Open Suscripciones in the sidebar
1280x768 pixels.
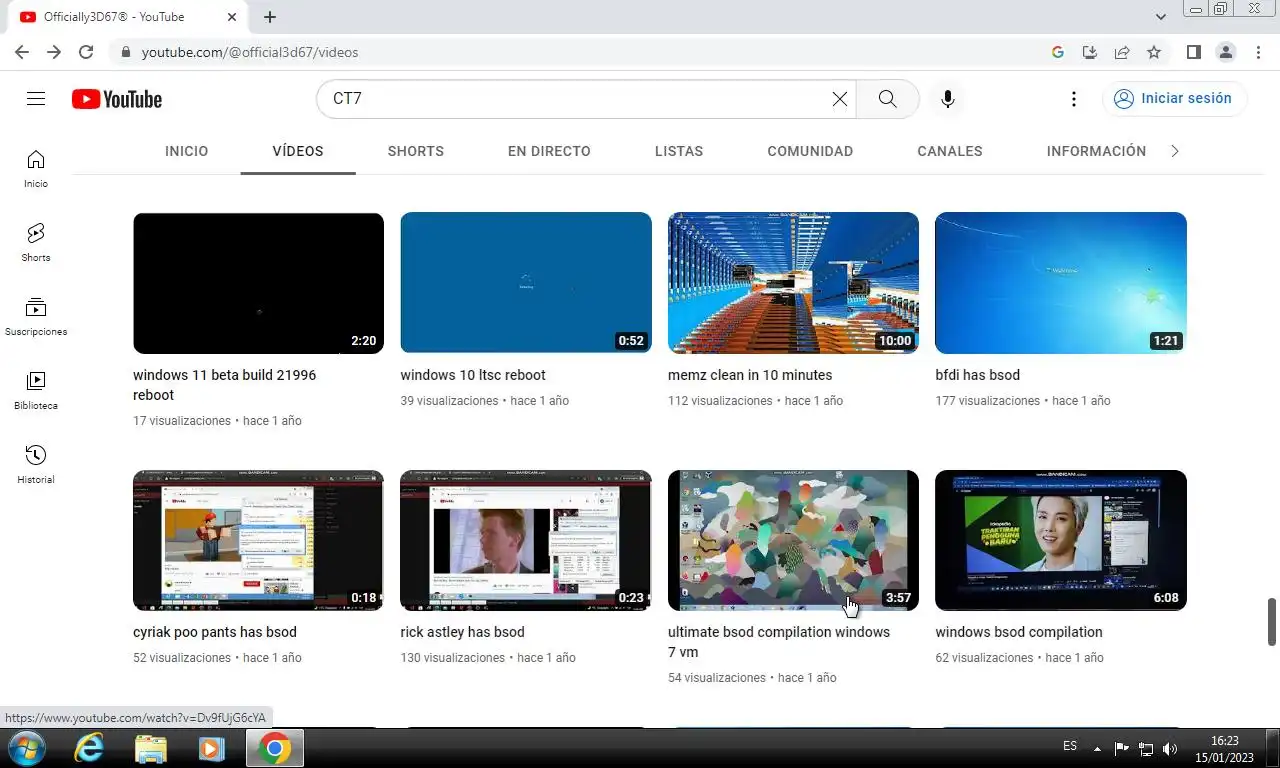pyautogui.click(x=36, y=316)
